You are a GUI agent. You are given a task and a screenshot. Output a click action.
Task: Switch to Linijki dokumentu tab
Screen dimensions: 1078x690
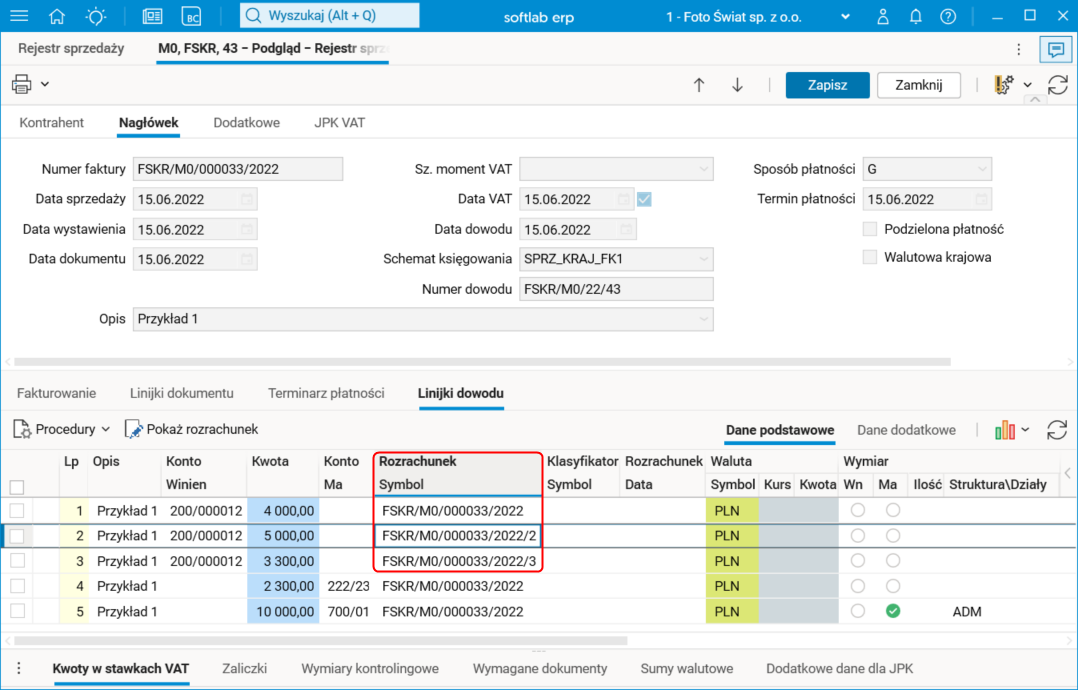[182, 394]
